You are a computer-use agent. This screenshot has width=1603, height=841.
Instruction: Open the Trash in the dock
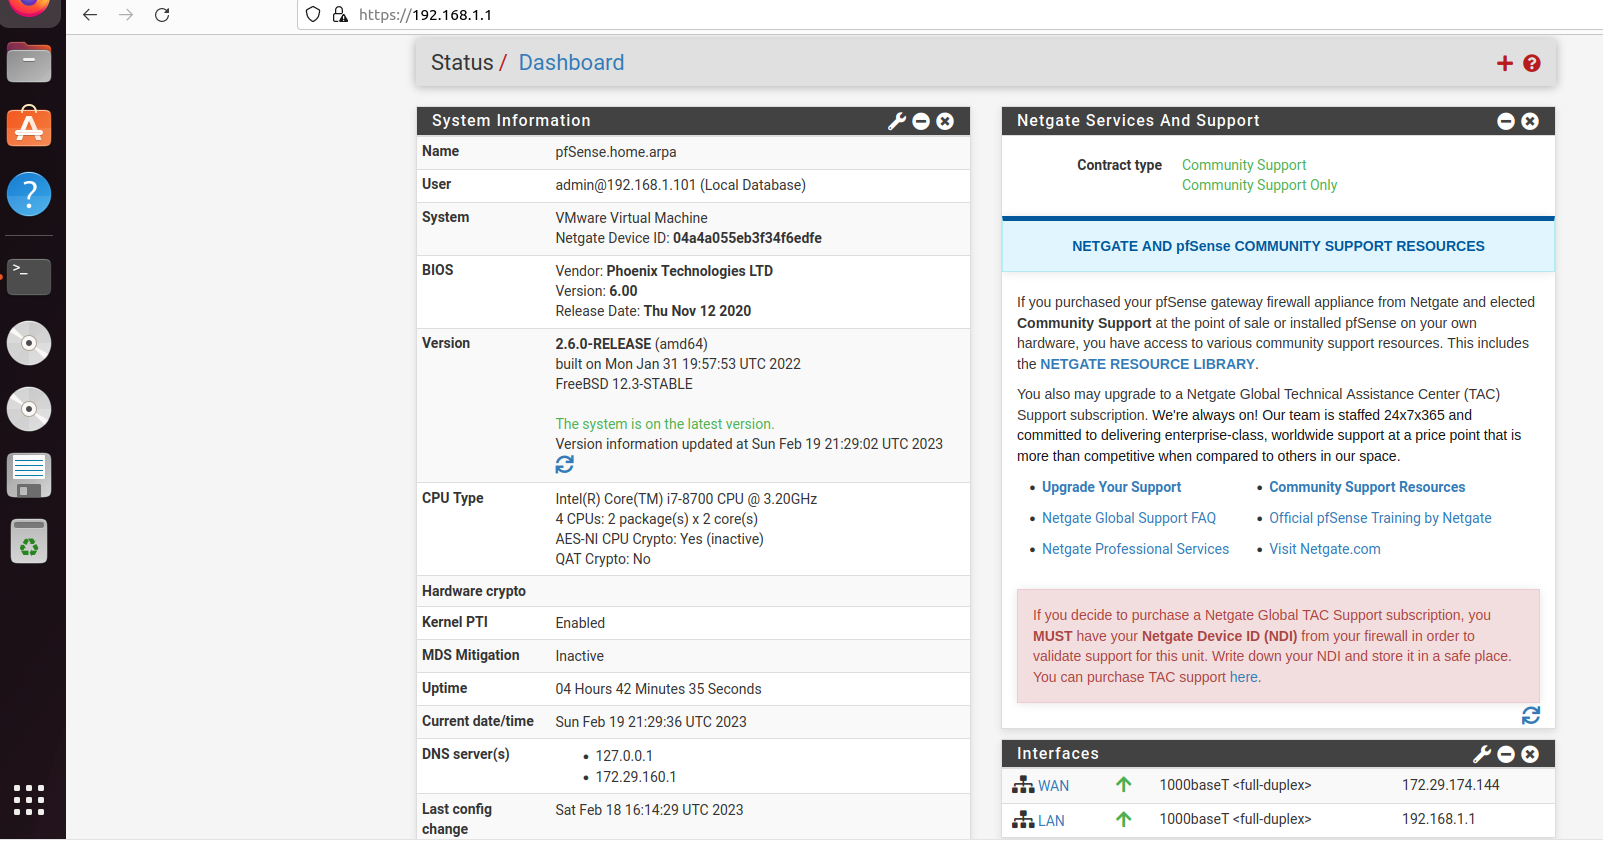point(29,541)
